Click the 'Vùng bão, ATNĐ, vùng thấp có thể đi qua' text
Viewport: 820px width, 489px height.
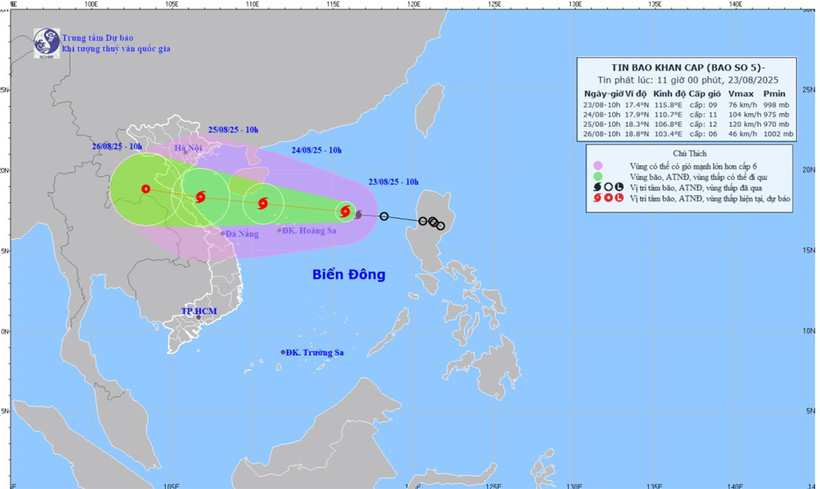(699, 177)
